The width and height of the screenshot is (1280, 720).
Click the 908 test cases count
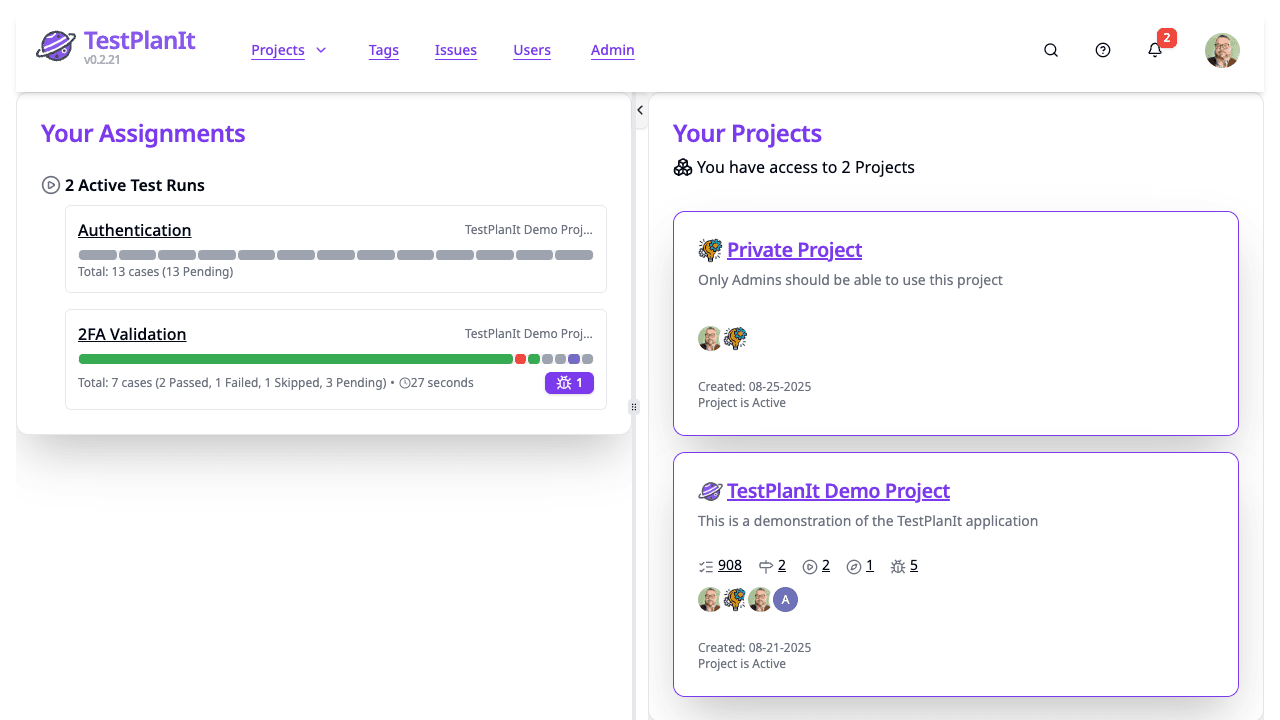[729, 565]
